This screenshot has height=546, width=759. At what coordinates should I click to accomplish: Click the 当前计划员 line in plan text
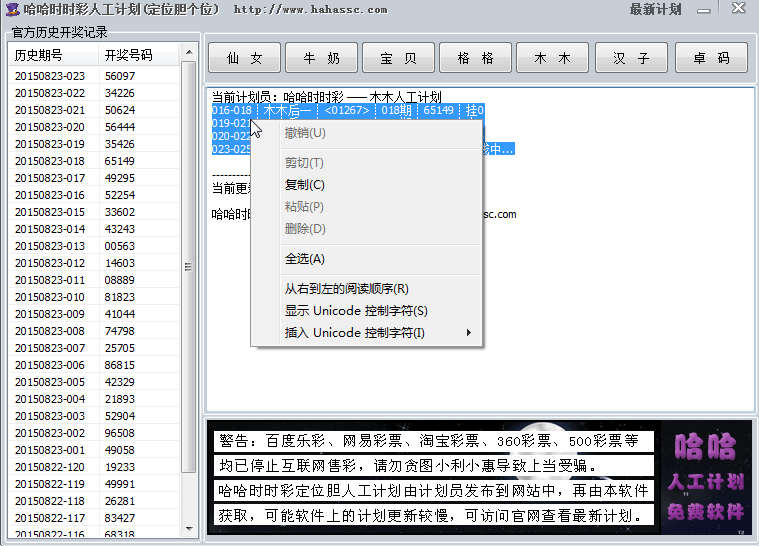pyautogui.click(x=327, y=97)
